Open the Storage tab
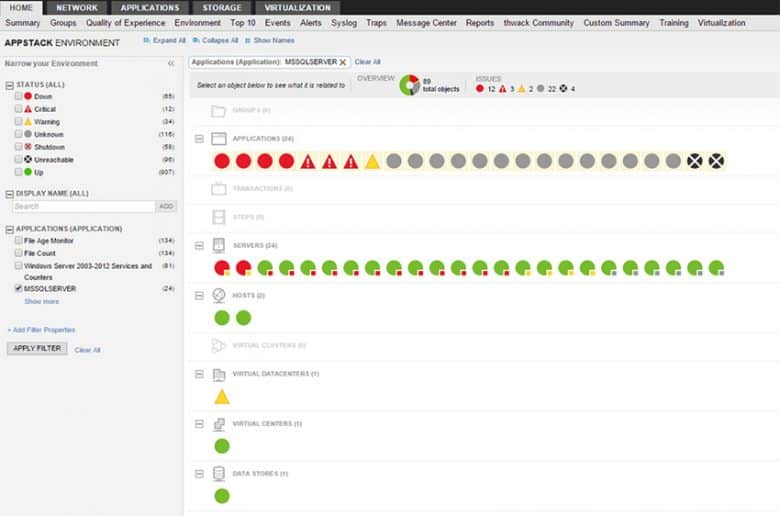The width and height of the screenshot is (780, 516). pos(222,7)
